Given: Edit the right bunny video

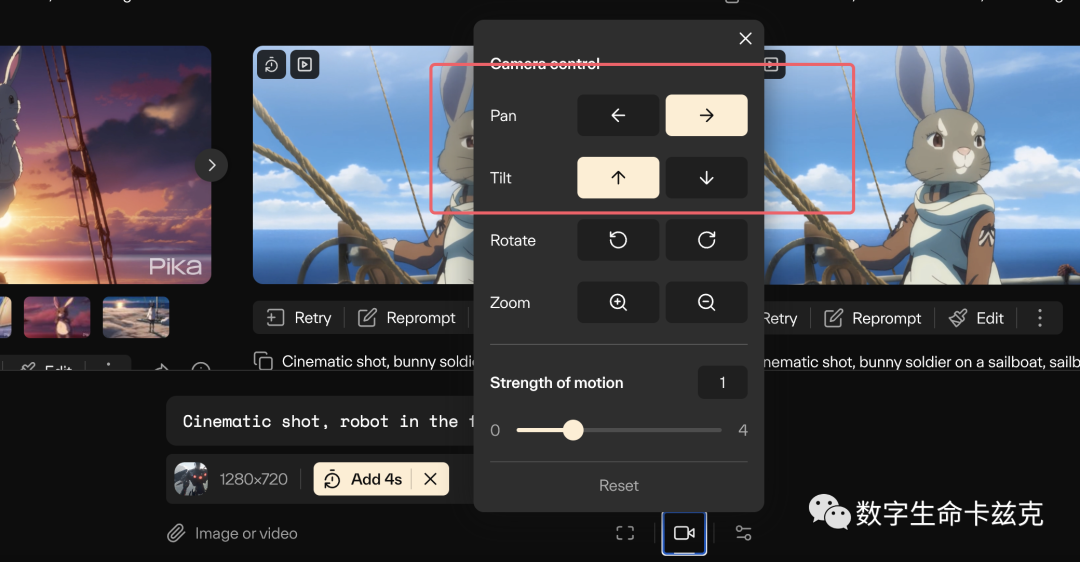Looking at the screenshot, I should click(x=976, y=318).
